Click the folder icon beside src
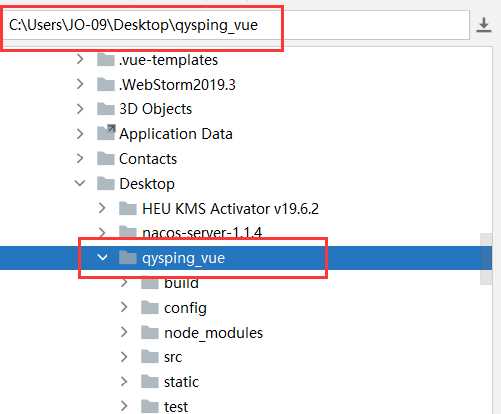This screenshot has height=414, width=501. (150, 357)
